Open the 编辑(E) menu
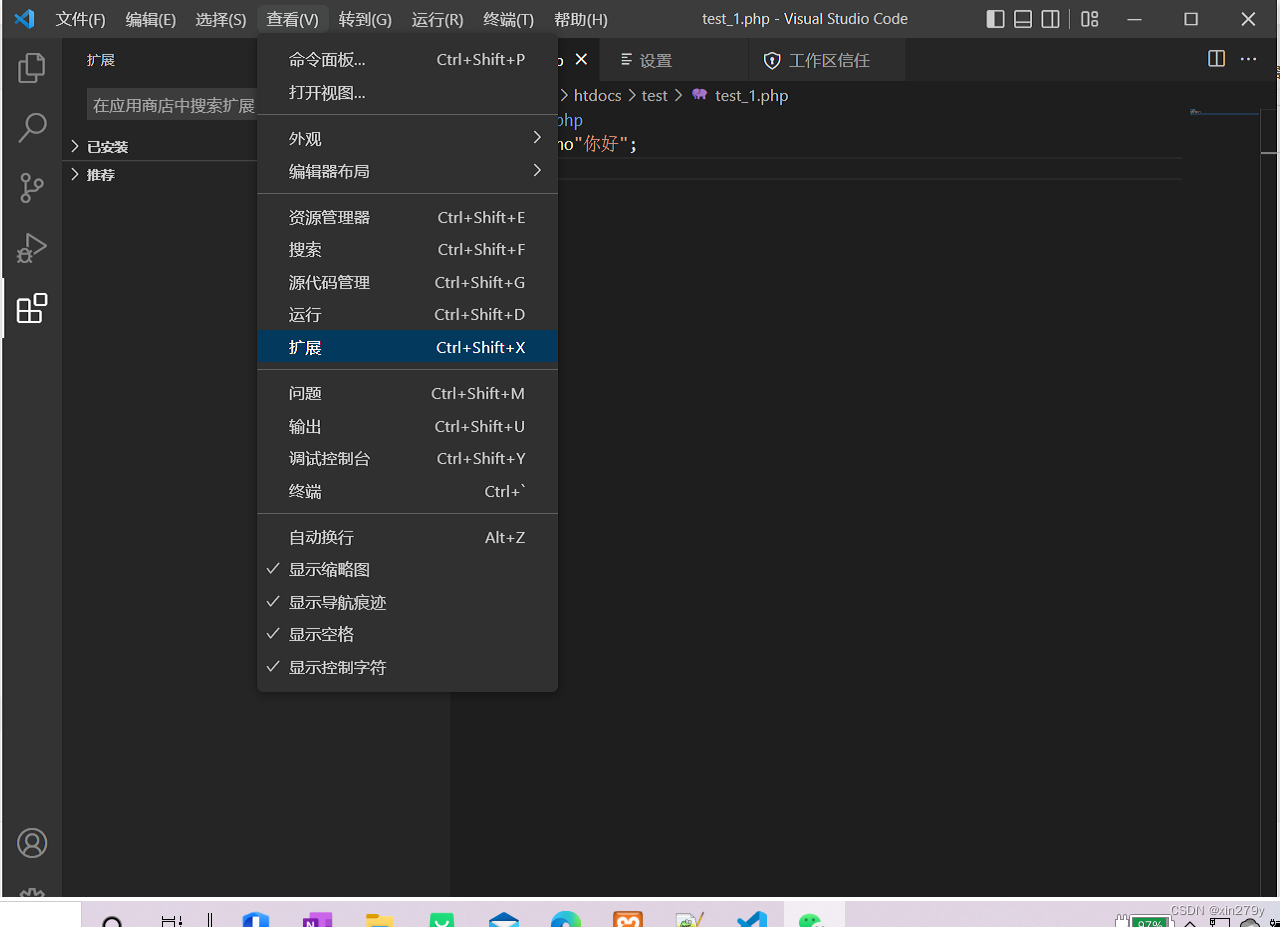The height and width of the screenshot is (927, 1280). click(x=151, y=20)
